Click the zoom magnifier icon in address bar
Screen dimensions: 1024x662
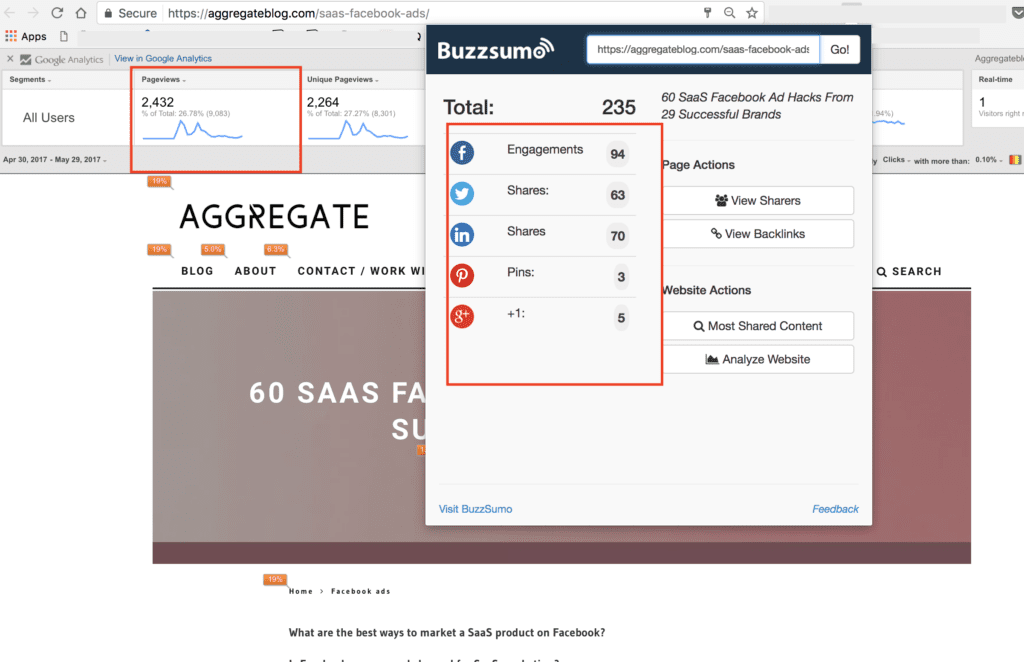click(729, 12)
